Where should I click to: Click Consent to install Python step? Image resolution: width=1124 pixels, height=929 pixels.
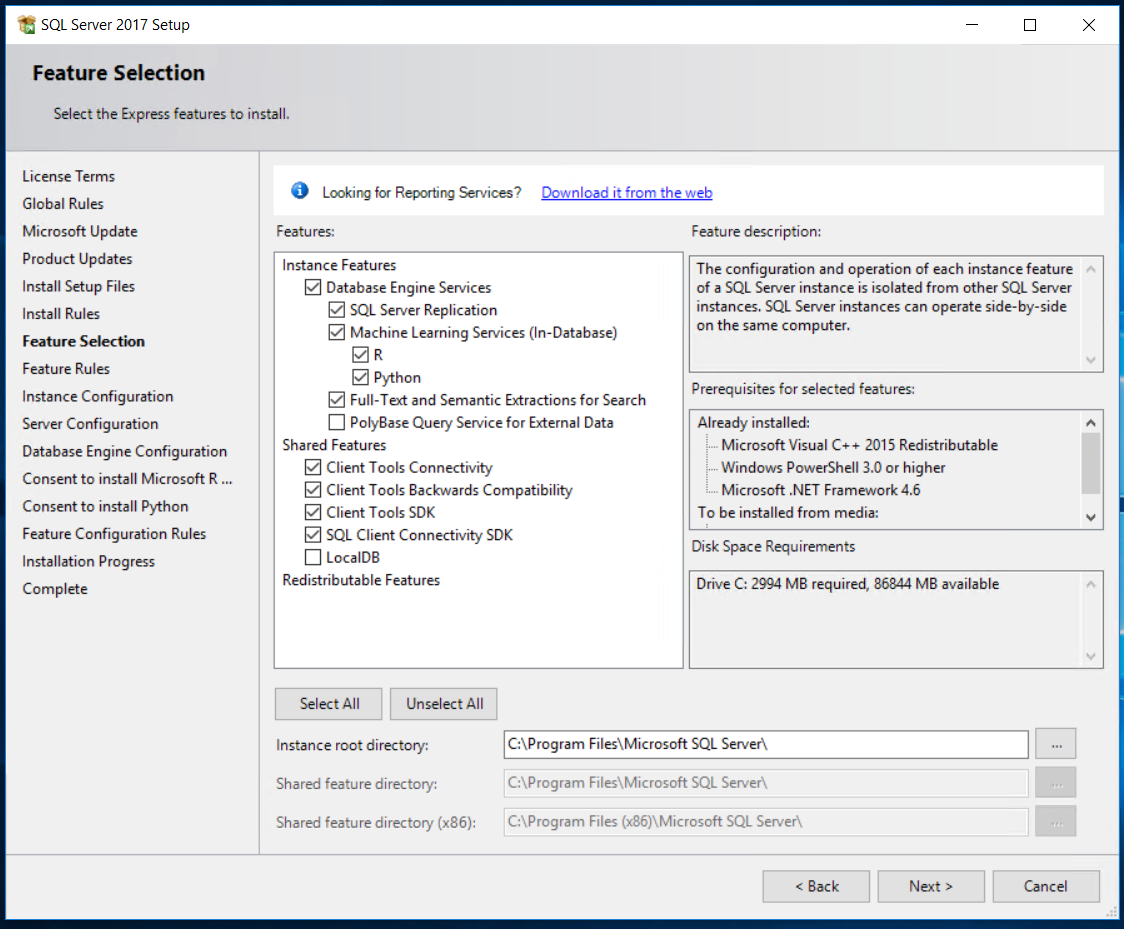click(x=105, y=506)
